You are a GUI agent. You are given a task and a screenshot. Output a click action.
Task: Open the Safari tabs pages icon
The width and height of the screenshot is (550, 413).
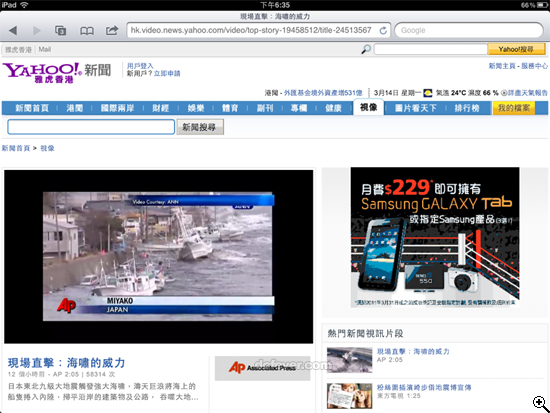[x=61, y=31]
